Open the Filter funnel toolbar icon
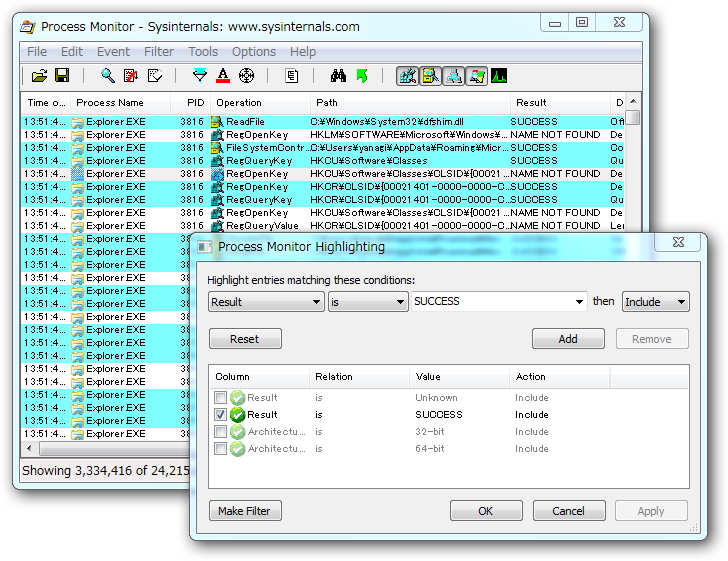 click(x=200, y=76)
